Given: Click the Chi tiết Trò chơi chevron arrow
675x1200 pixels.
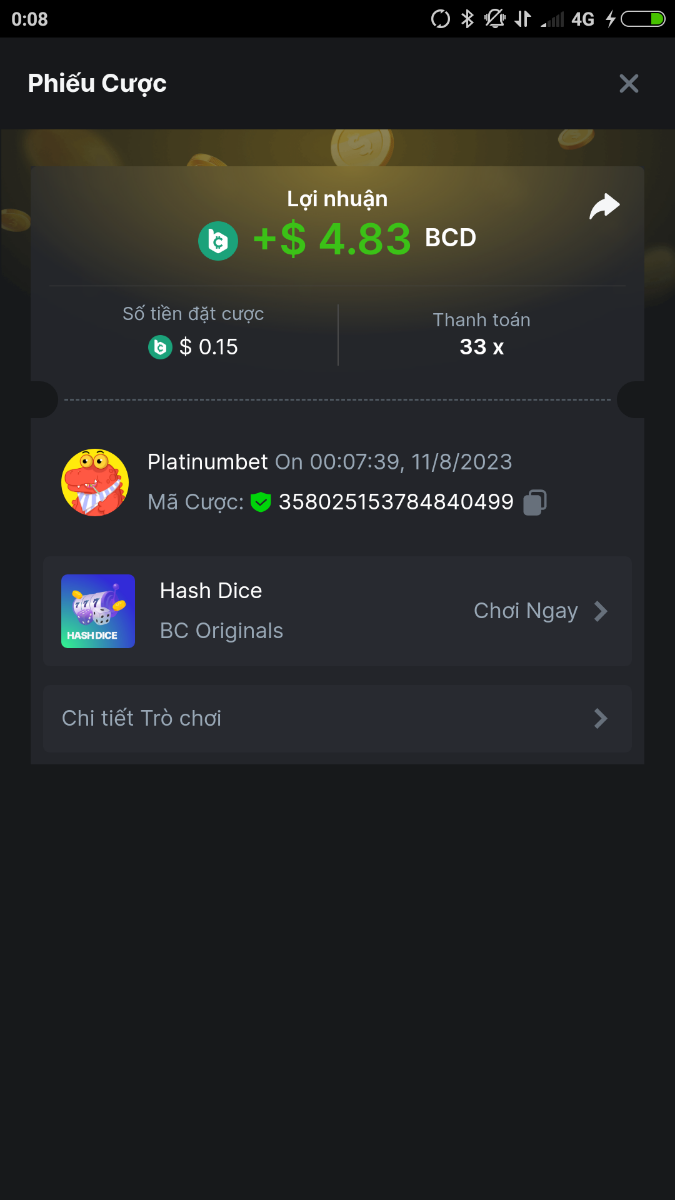Looking at the screenshot, I should (x=601, y=718).
